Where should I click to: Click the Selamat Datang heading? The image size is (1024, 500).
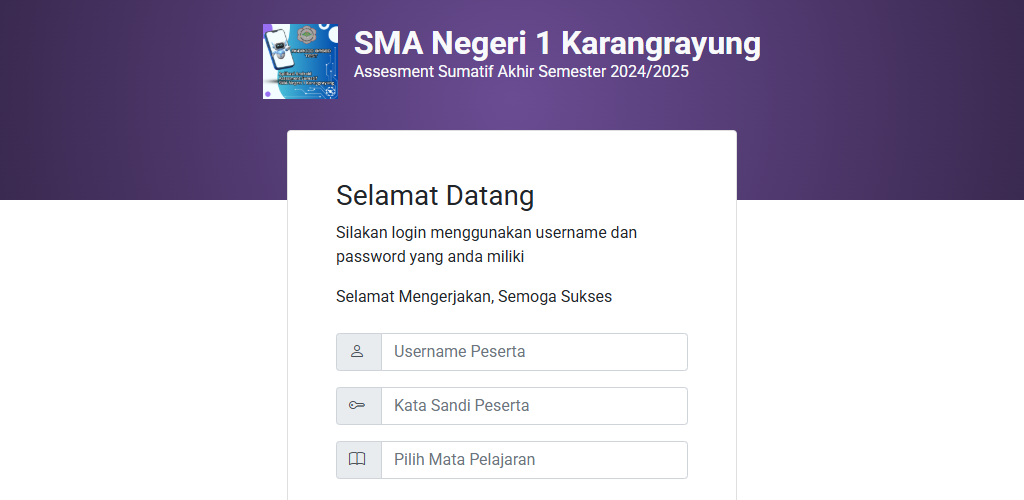click(x=435, y=196)
